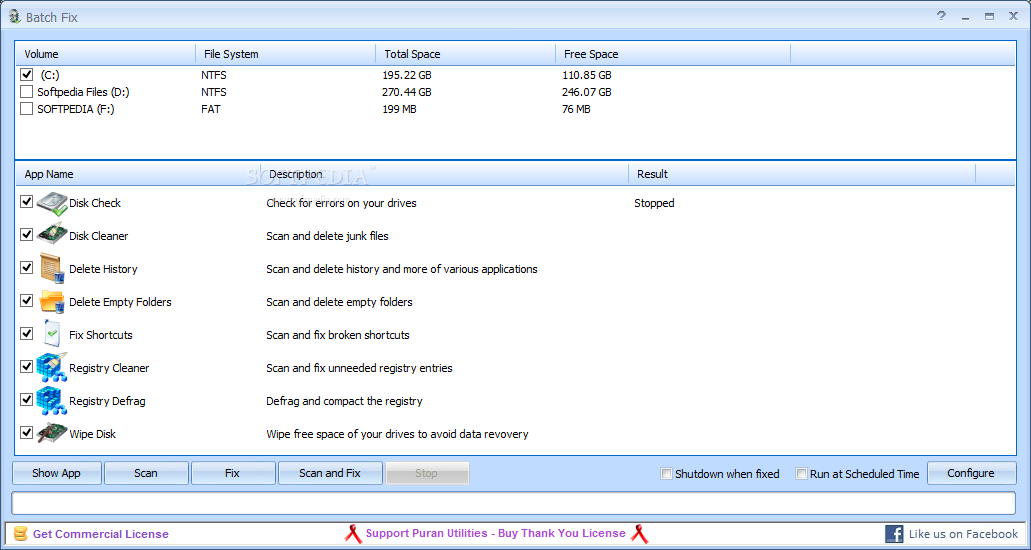Click 'Scan and fix broken shortcuts' description

point(338,335)
